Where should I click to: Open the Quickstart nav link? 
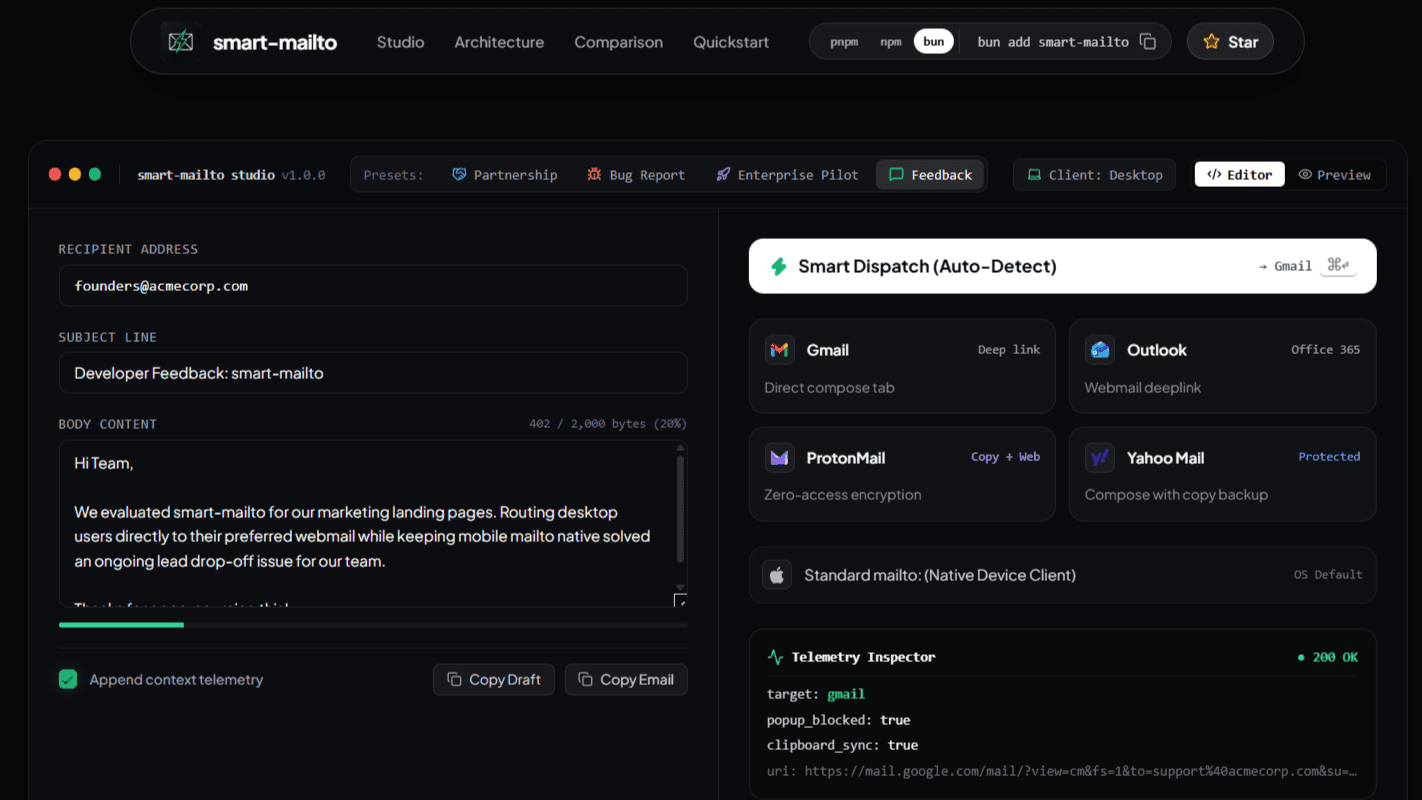tap(731, 42)
